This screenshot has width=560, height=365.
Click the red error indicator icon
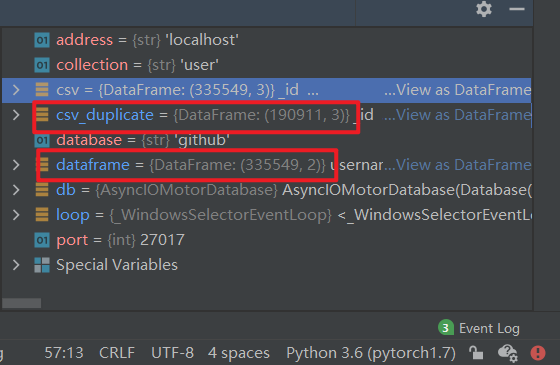538,353
